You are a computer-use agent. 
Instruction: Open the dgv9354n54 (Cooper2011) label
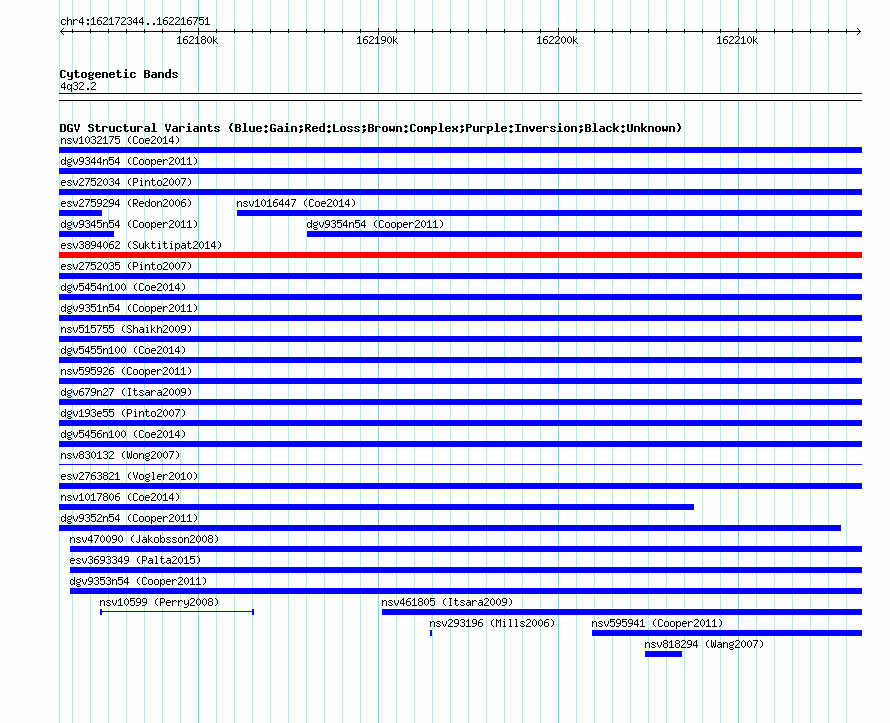(x=375, y=224)
